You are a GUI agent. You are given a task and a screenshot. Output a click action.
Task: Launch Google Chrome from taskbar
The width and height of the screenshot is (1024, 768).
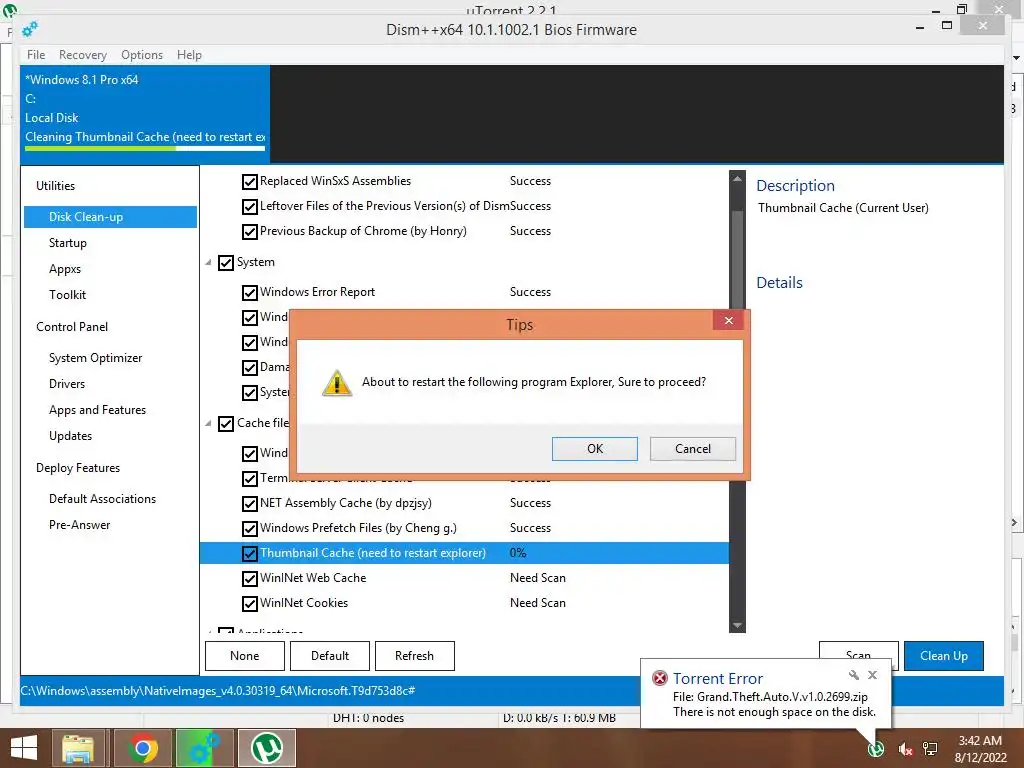click(x=142, y=748)
